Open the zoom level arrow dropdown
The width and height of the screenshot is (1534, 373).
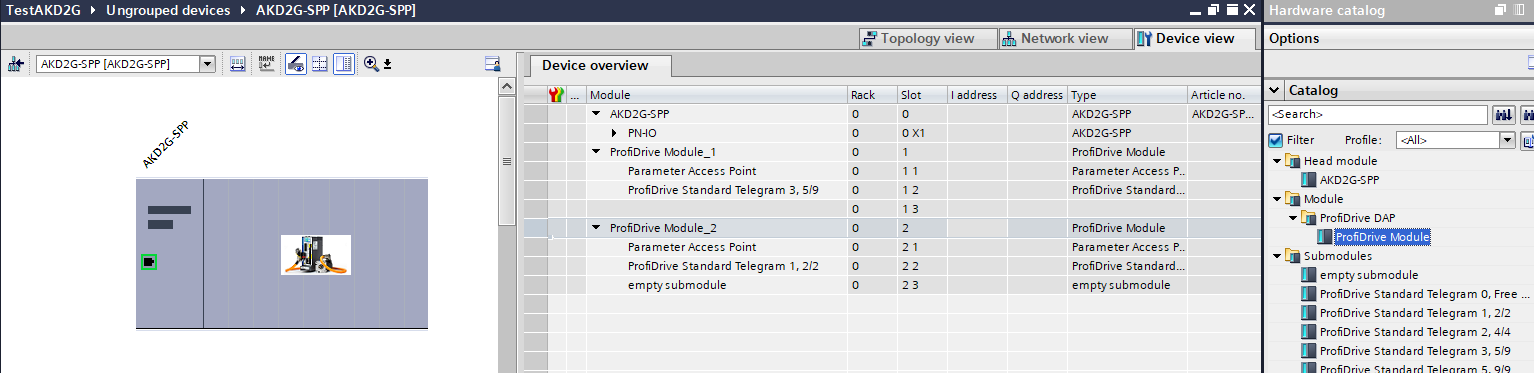[x=388, y=64]
